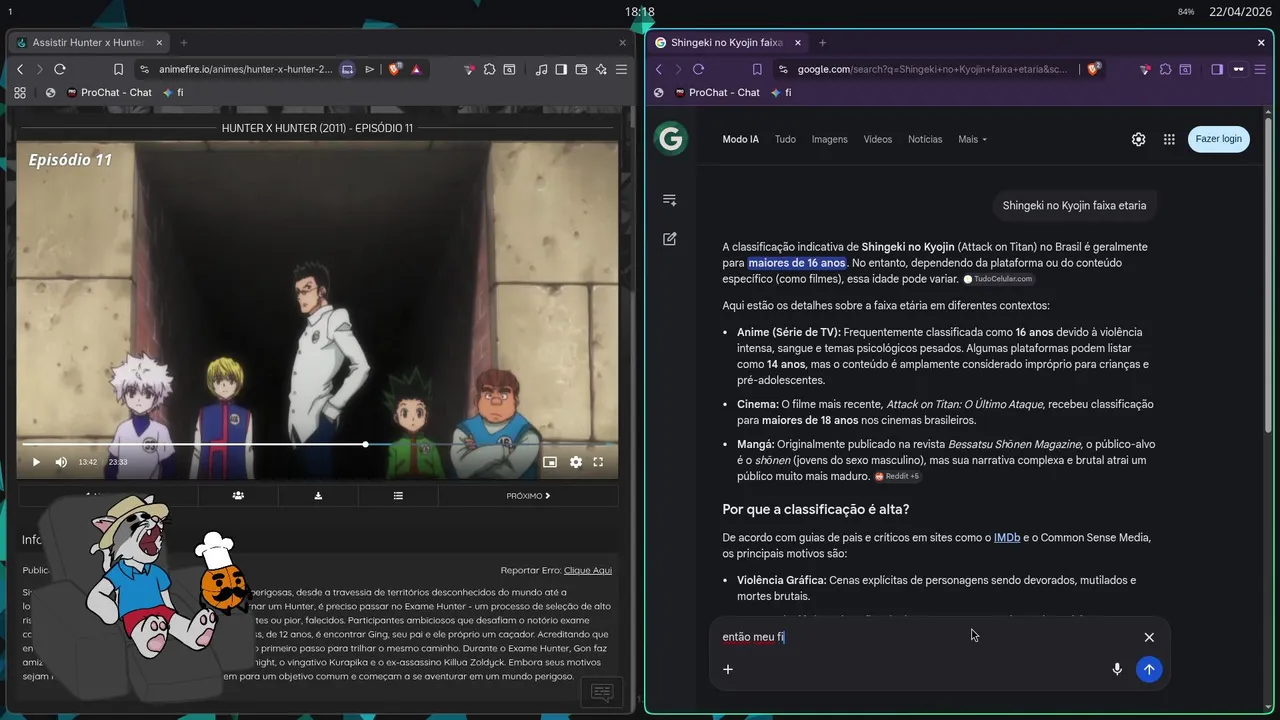Image resolution: width=1280 pixels, height=720 pixels.
Task: Click the Fazer login button
Action: click(x=1218, y=139)
